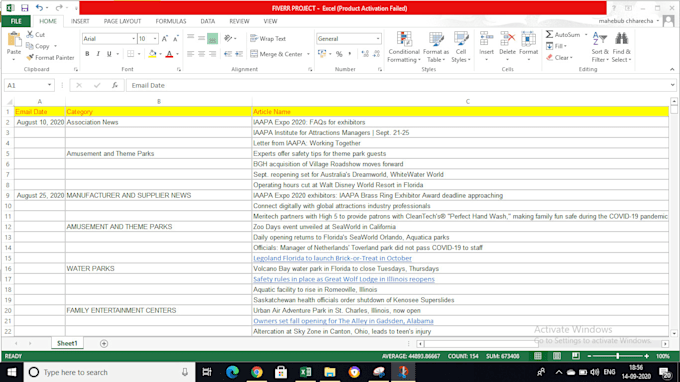Open the Sort & Filter menu
The image size is (680, 382).
pos(600,47)
